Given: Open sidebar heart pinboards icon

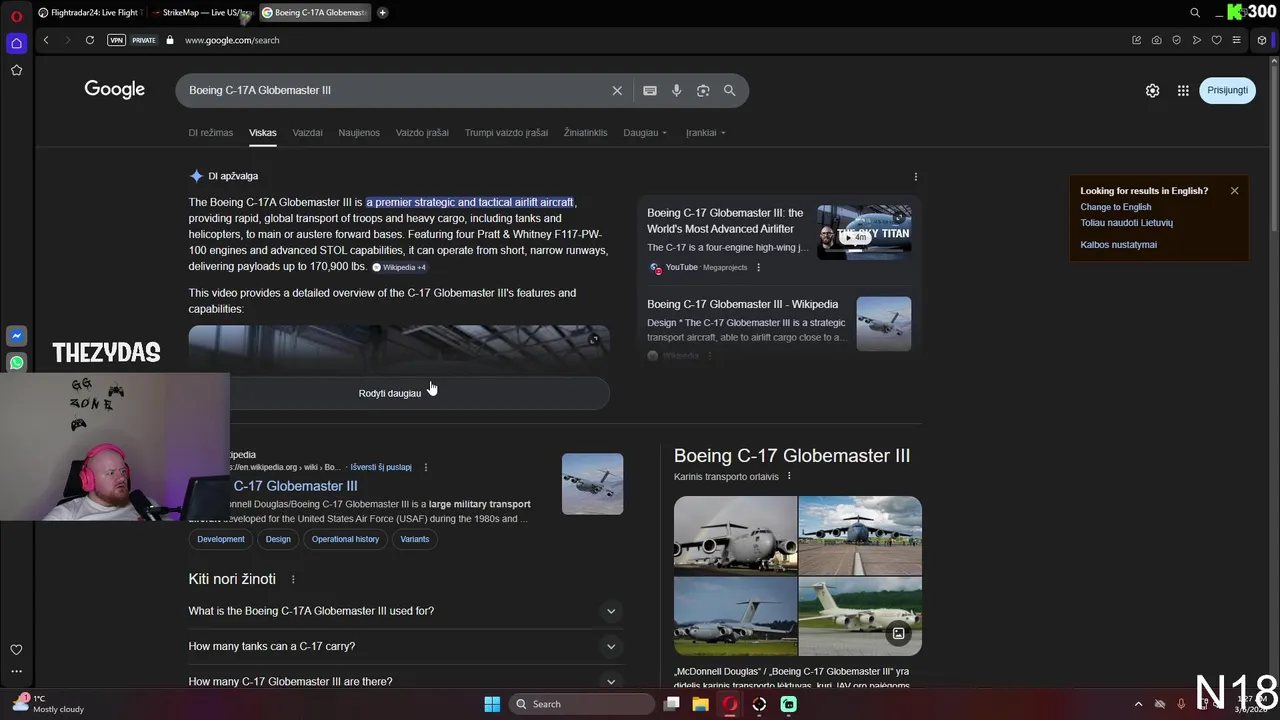Looking at the screenshot, I should pyautogui.click(x=16, y=650).
